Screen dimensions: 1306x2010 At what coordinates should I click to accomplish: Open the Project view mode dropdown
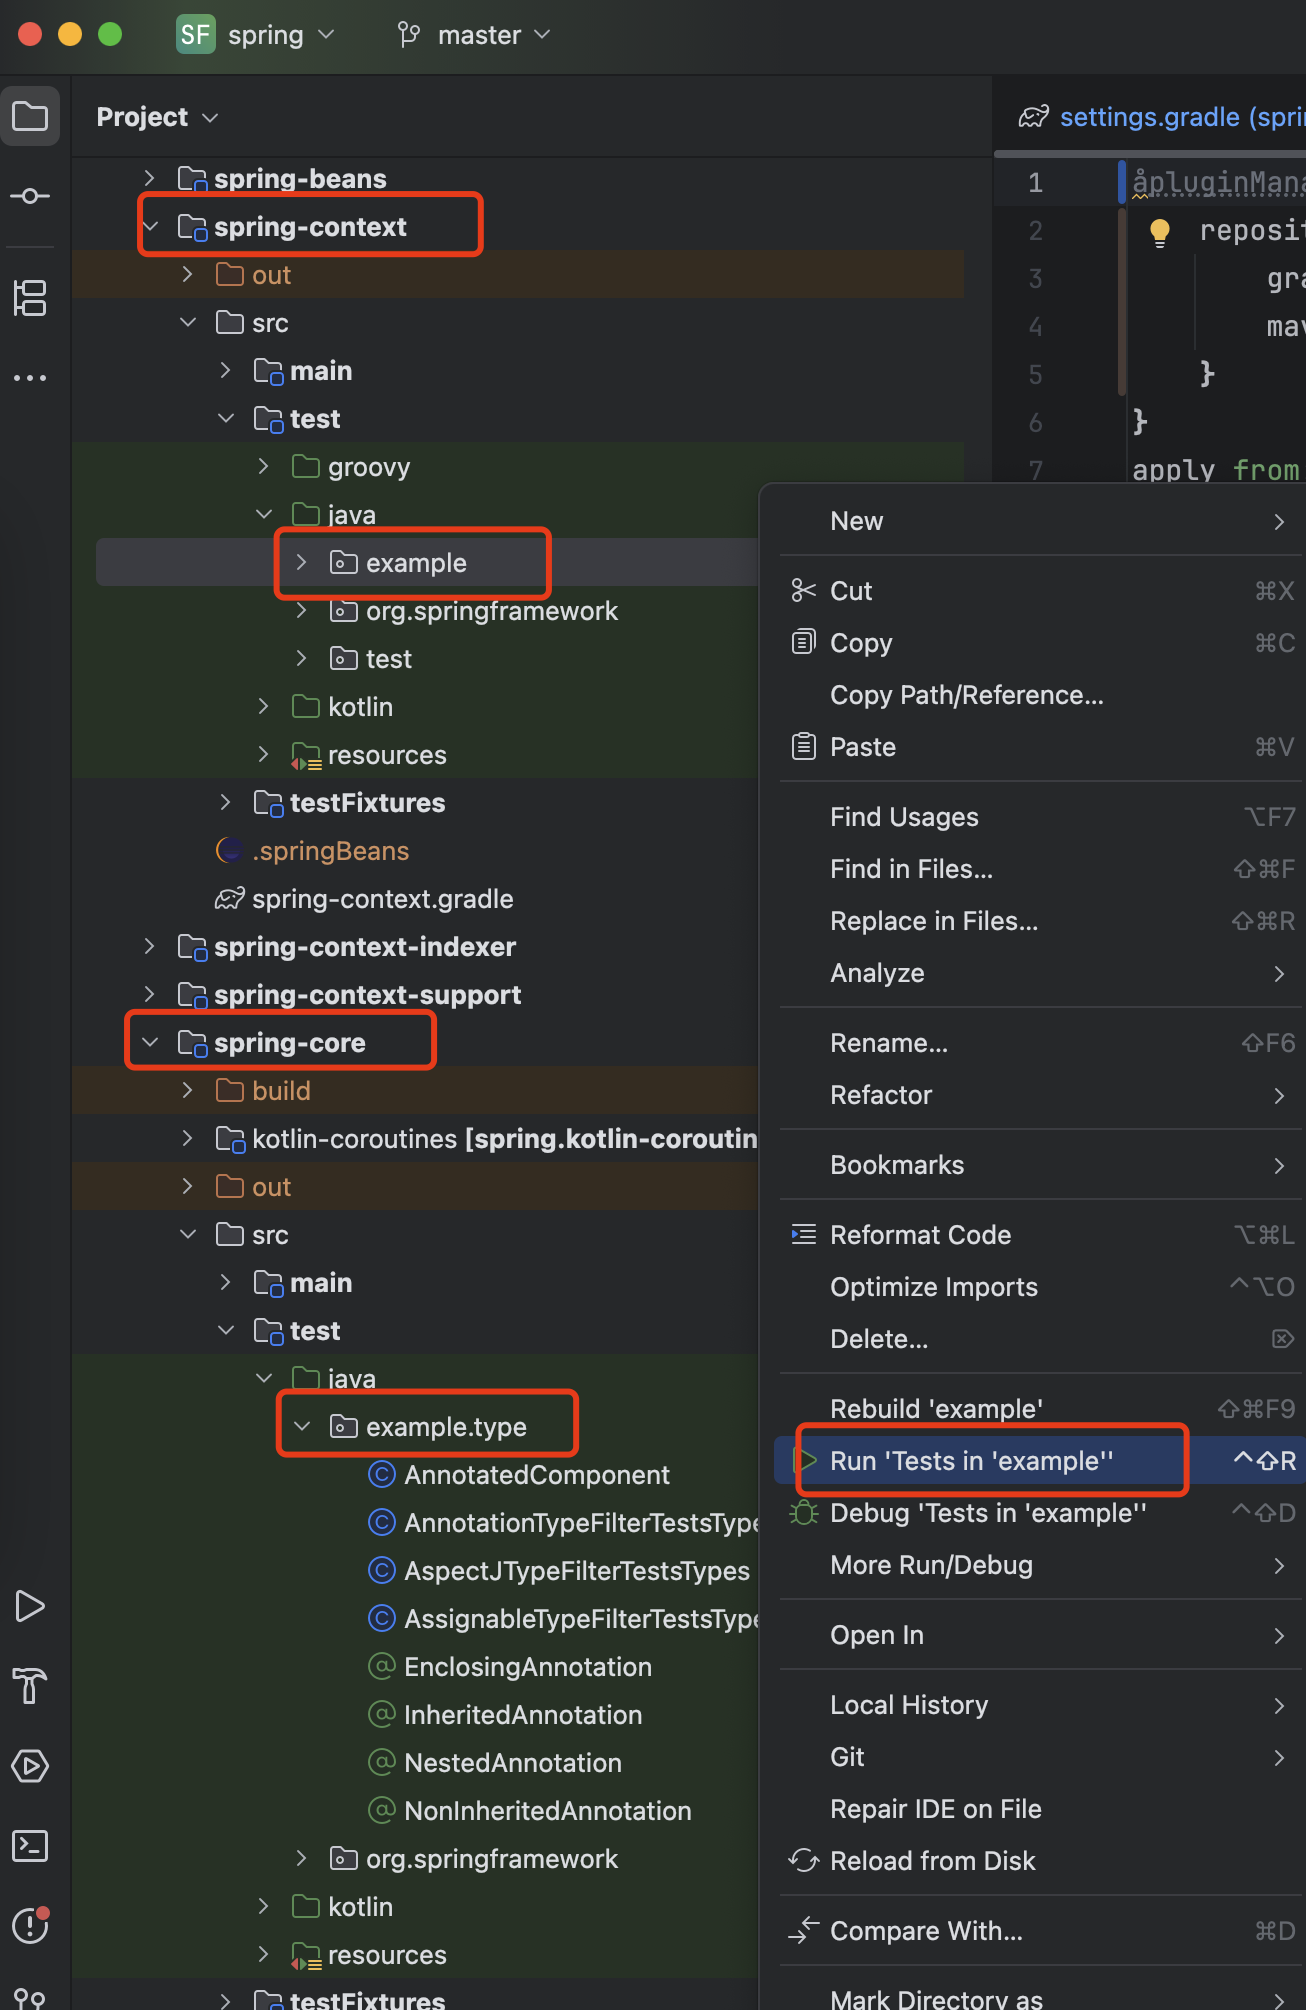(157, 117)
